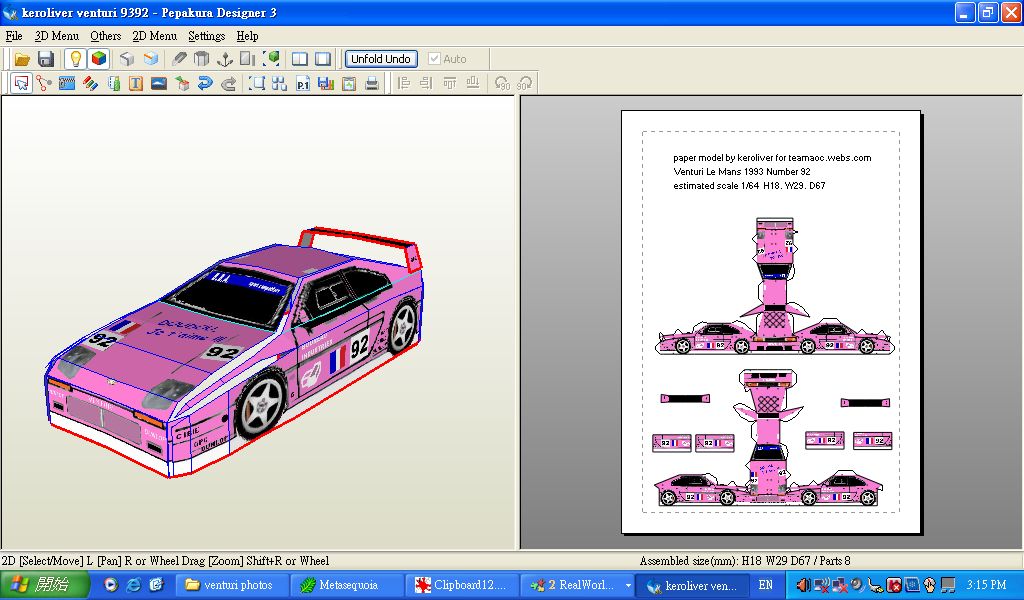Select the orange T text tool
Screen dimensions: 1024x600
[136, 84]
